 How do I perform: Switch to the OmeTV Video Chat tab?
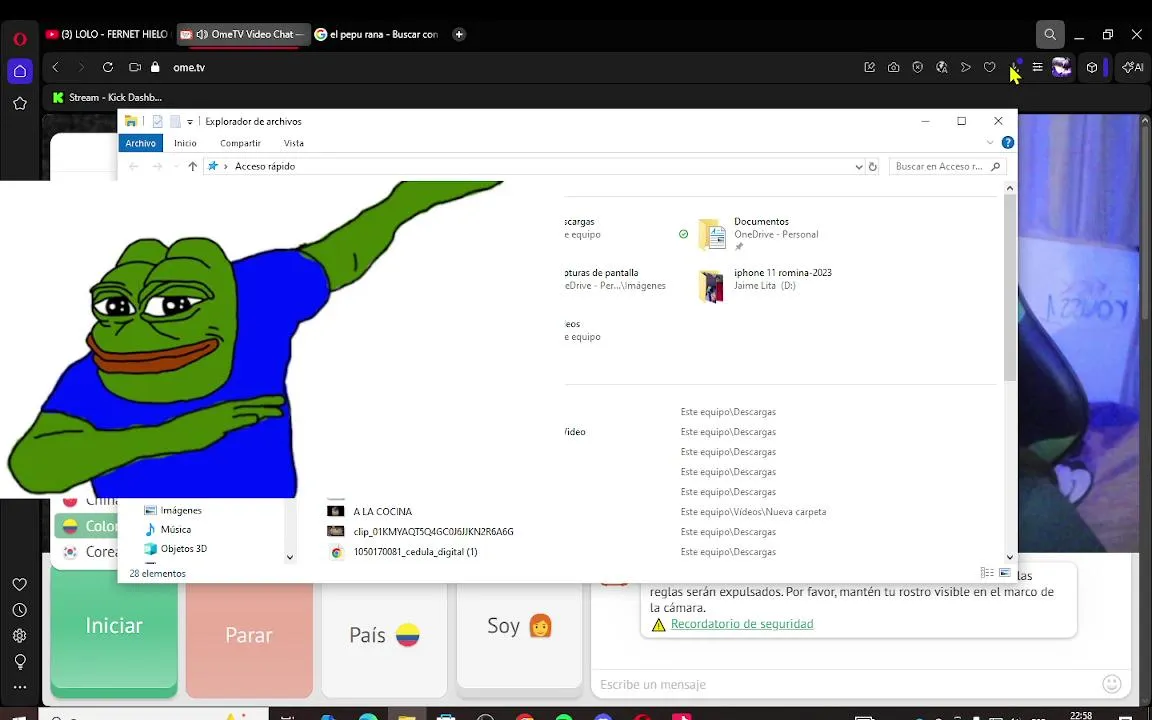pos(243,35)
